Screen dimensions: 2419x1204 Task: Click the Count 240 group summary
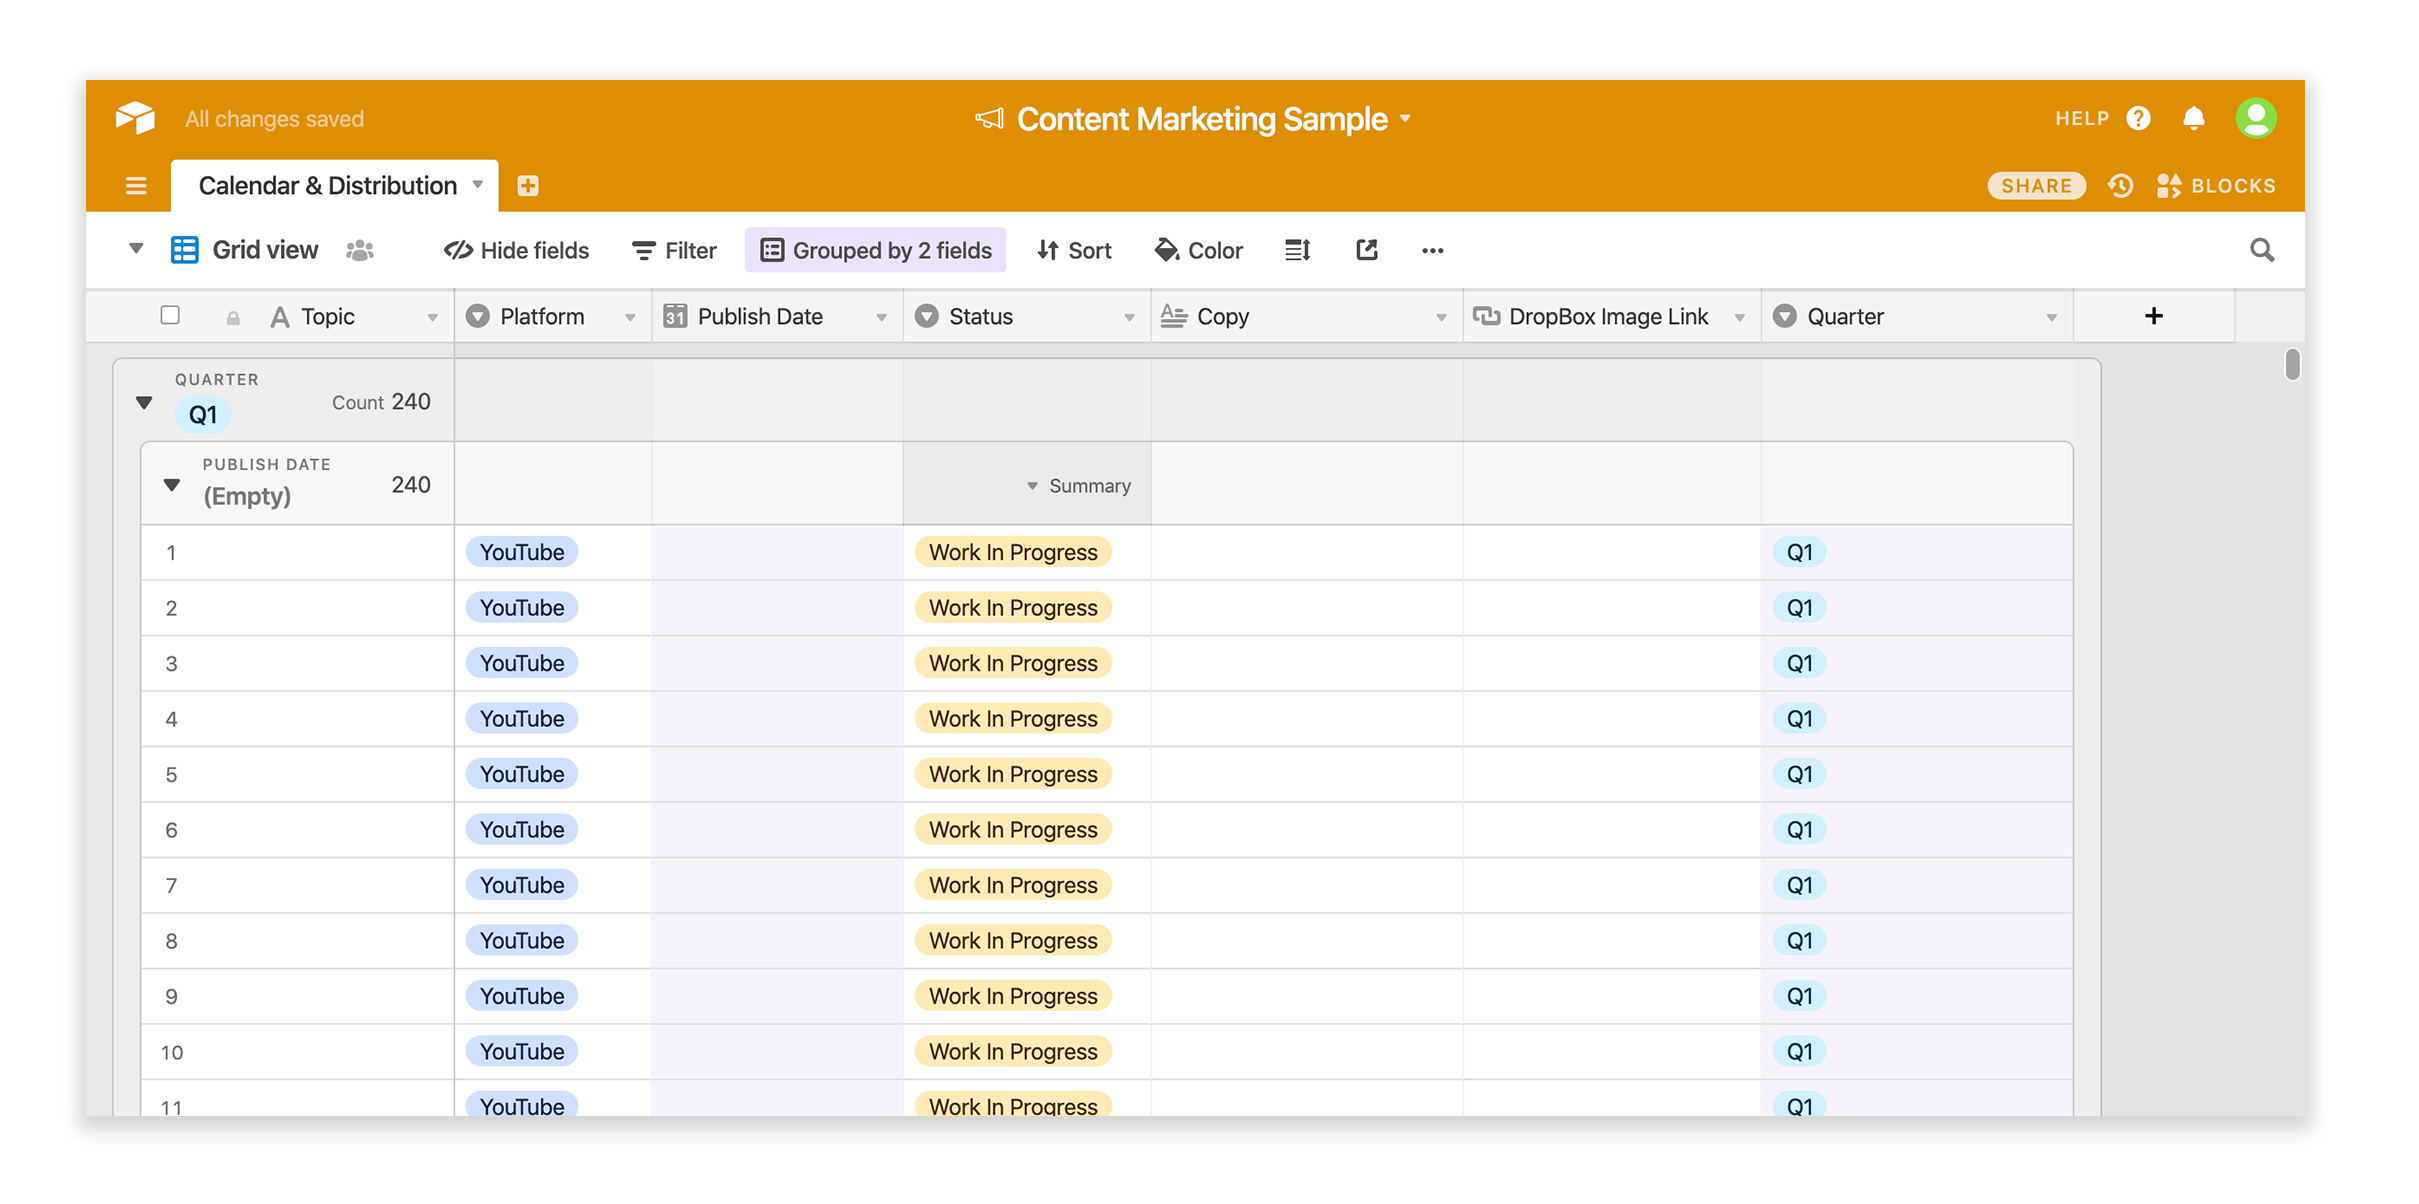381,402
